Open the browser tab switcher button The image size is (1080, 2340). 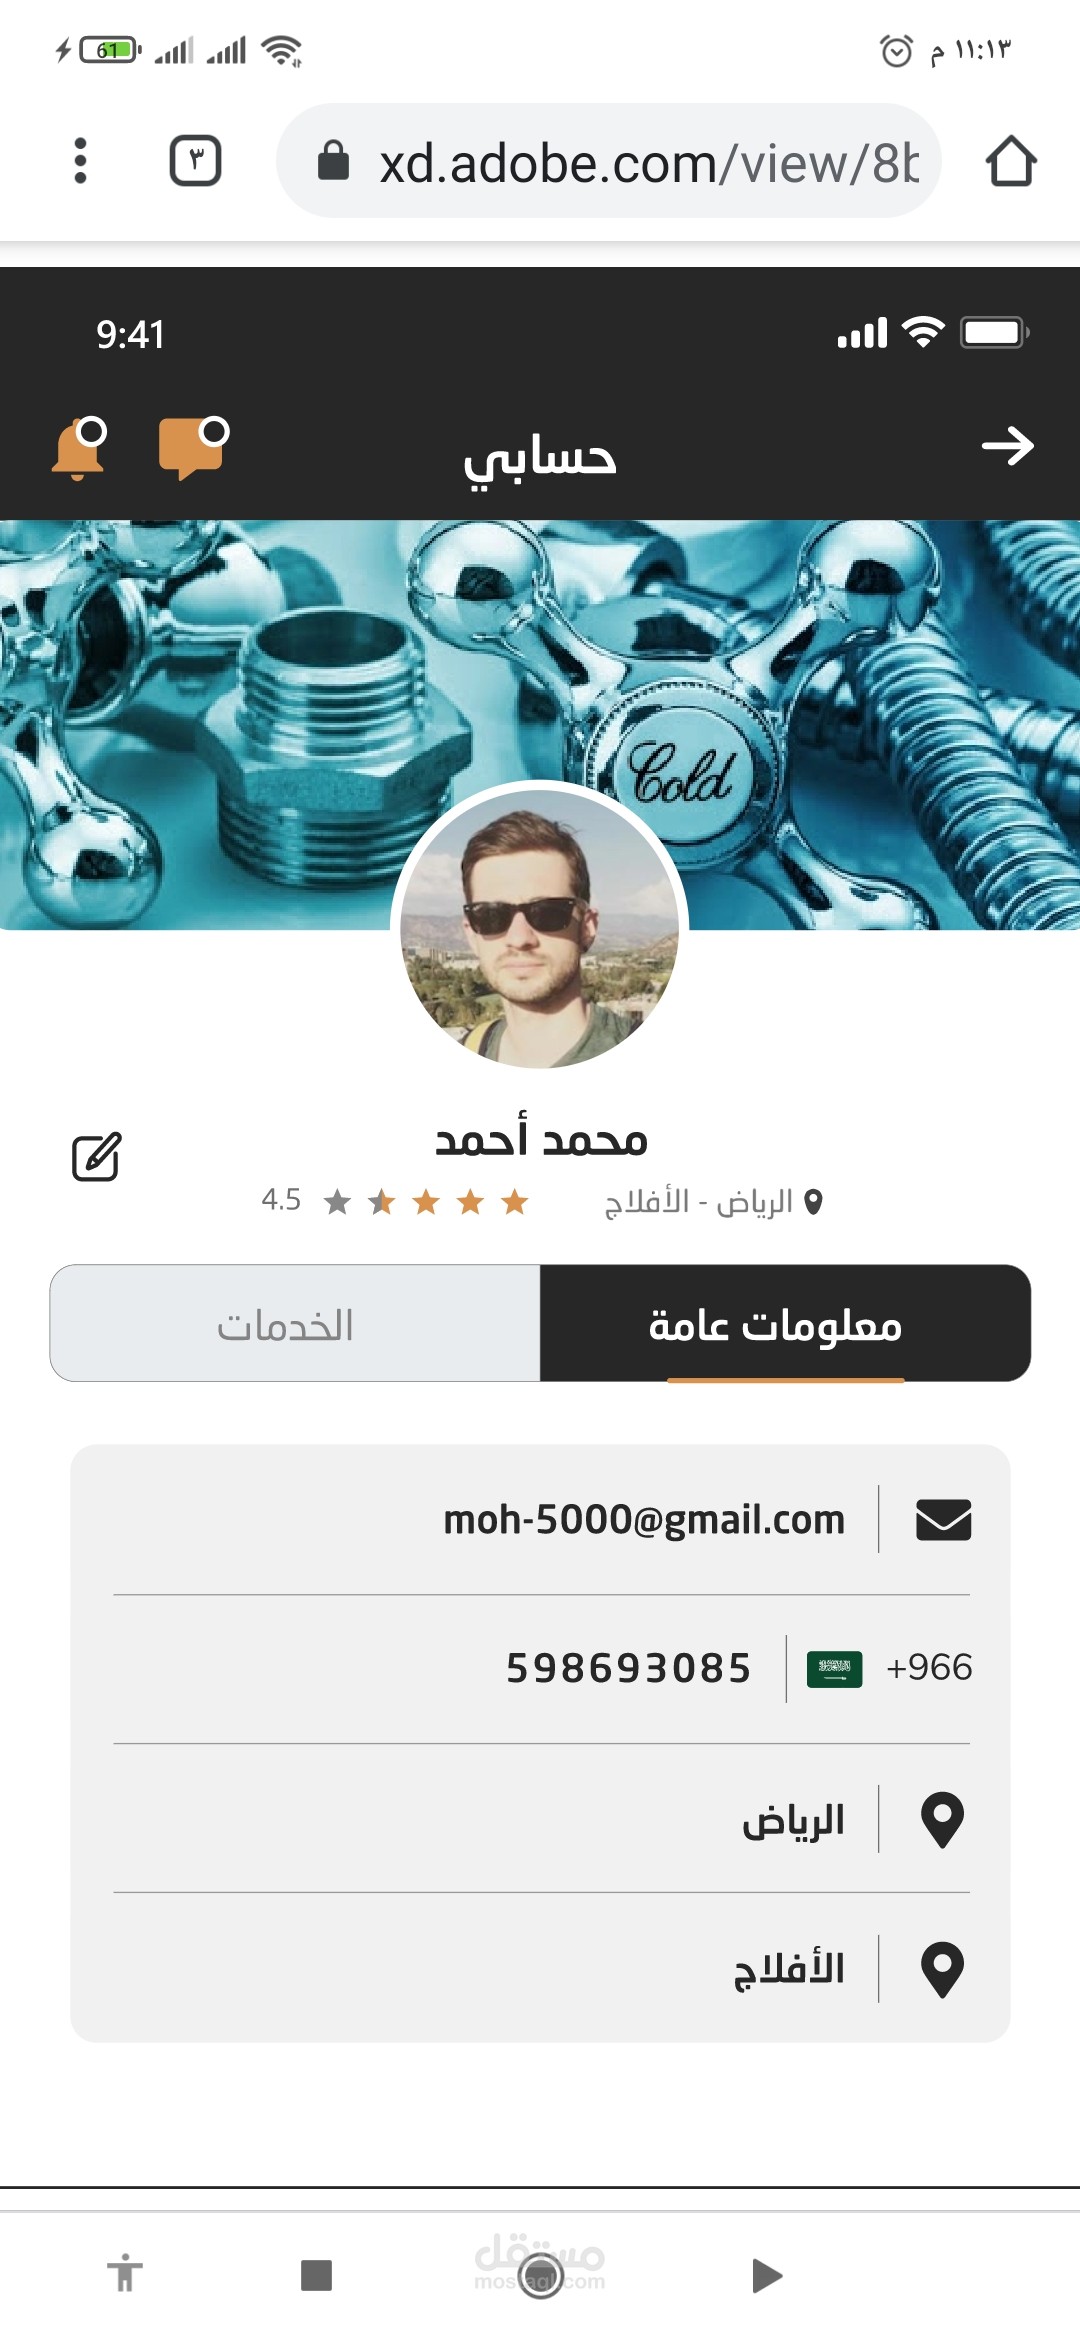pos(195,161)
